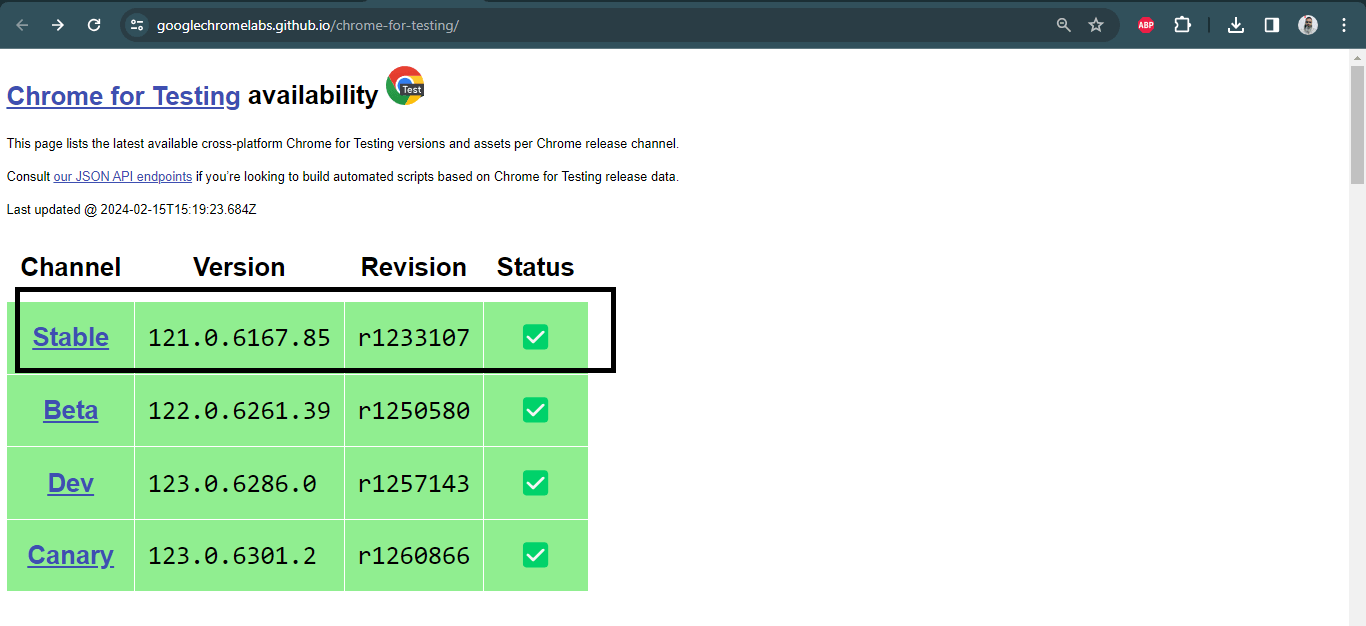Open Chrome's three-dot menu
Image resolution: width=1366 pixels, height=626 pixels.
(x=1344, y=25)
